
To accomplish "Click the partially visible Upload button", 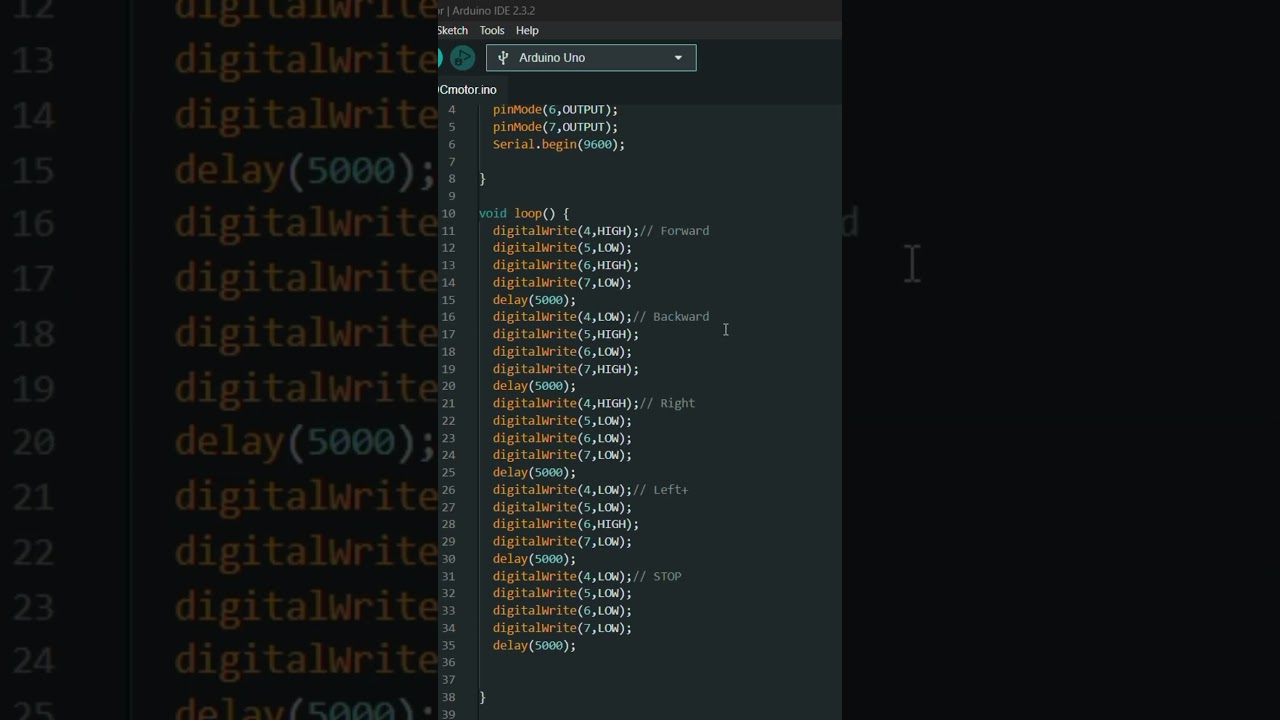I will (440, 58).
